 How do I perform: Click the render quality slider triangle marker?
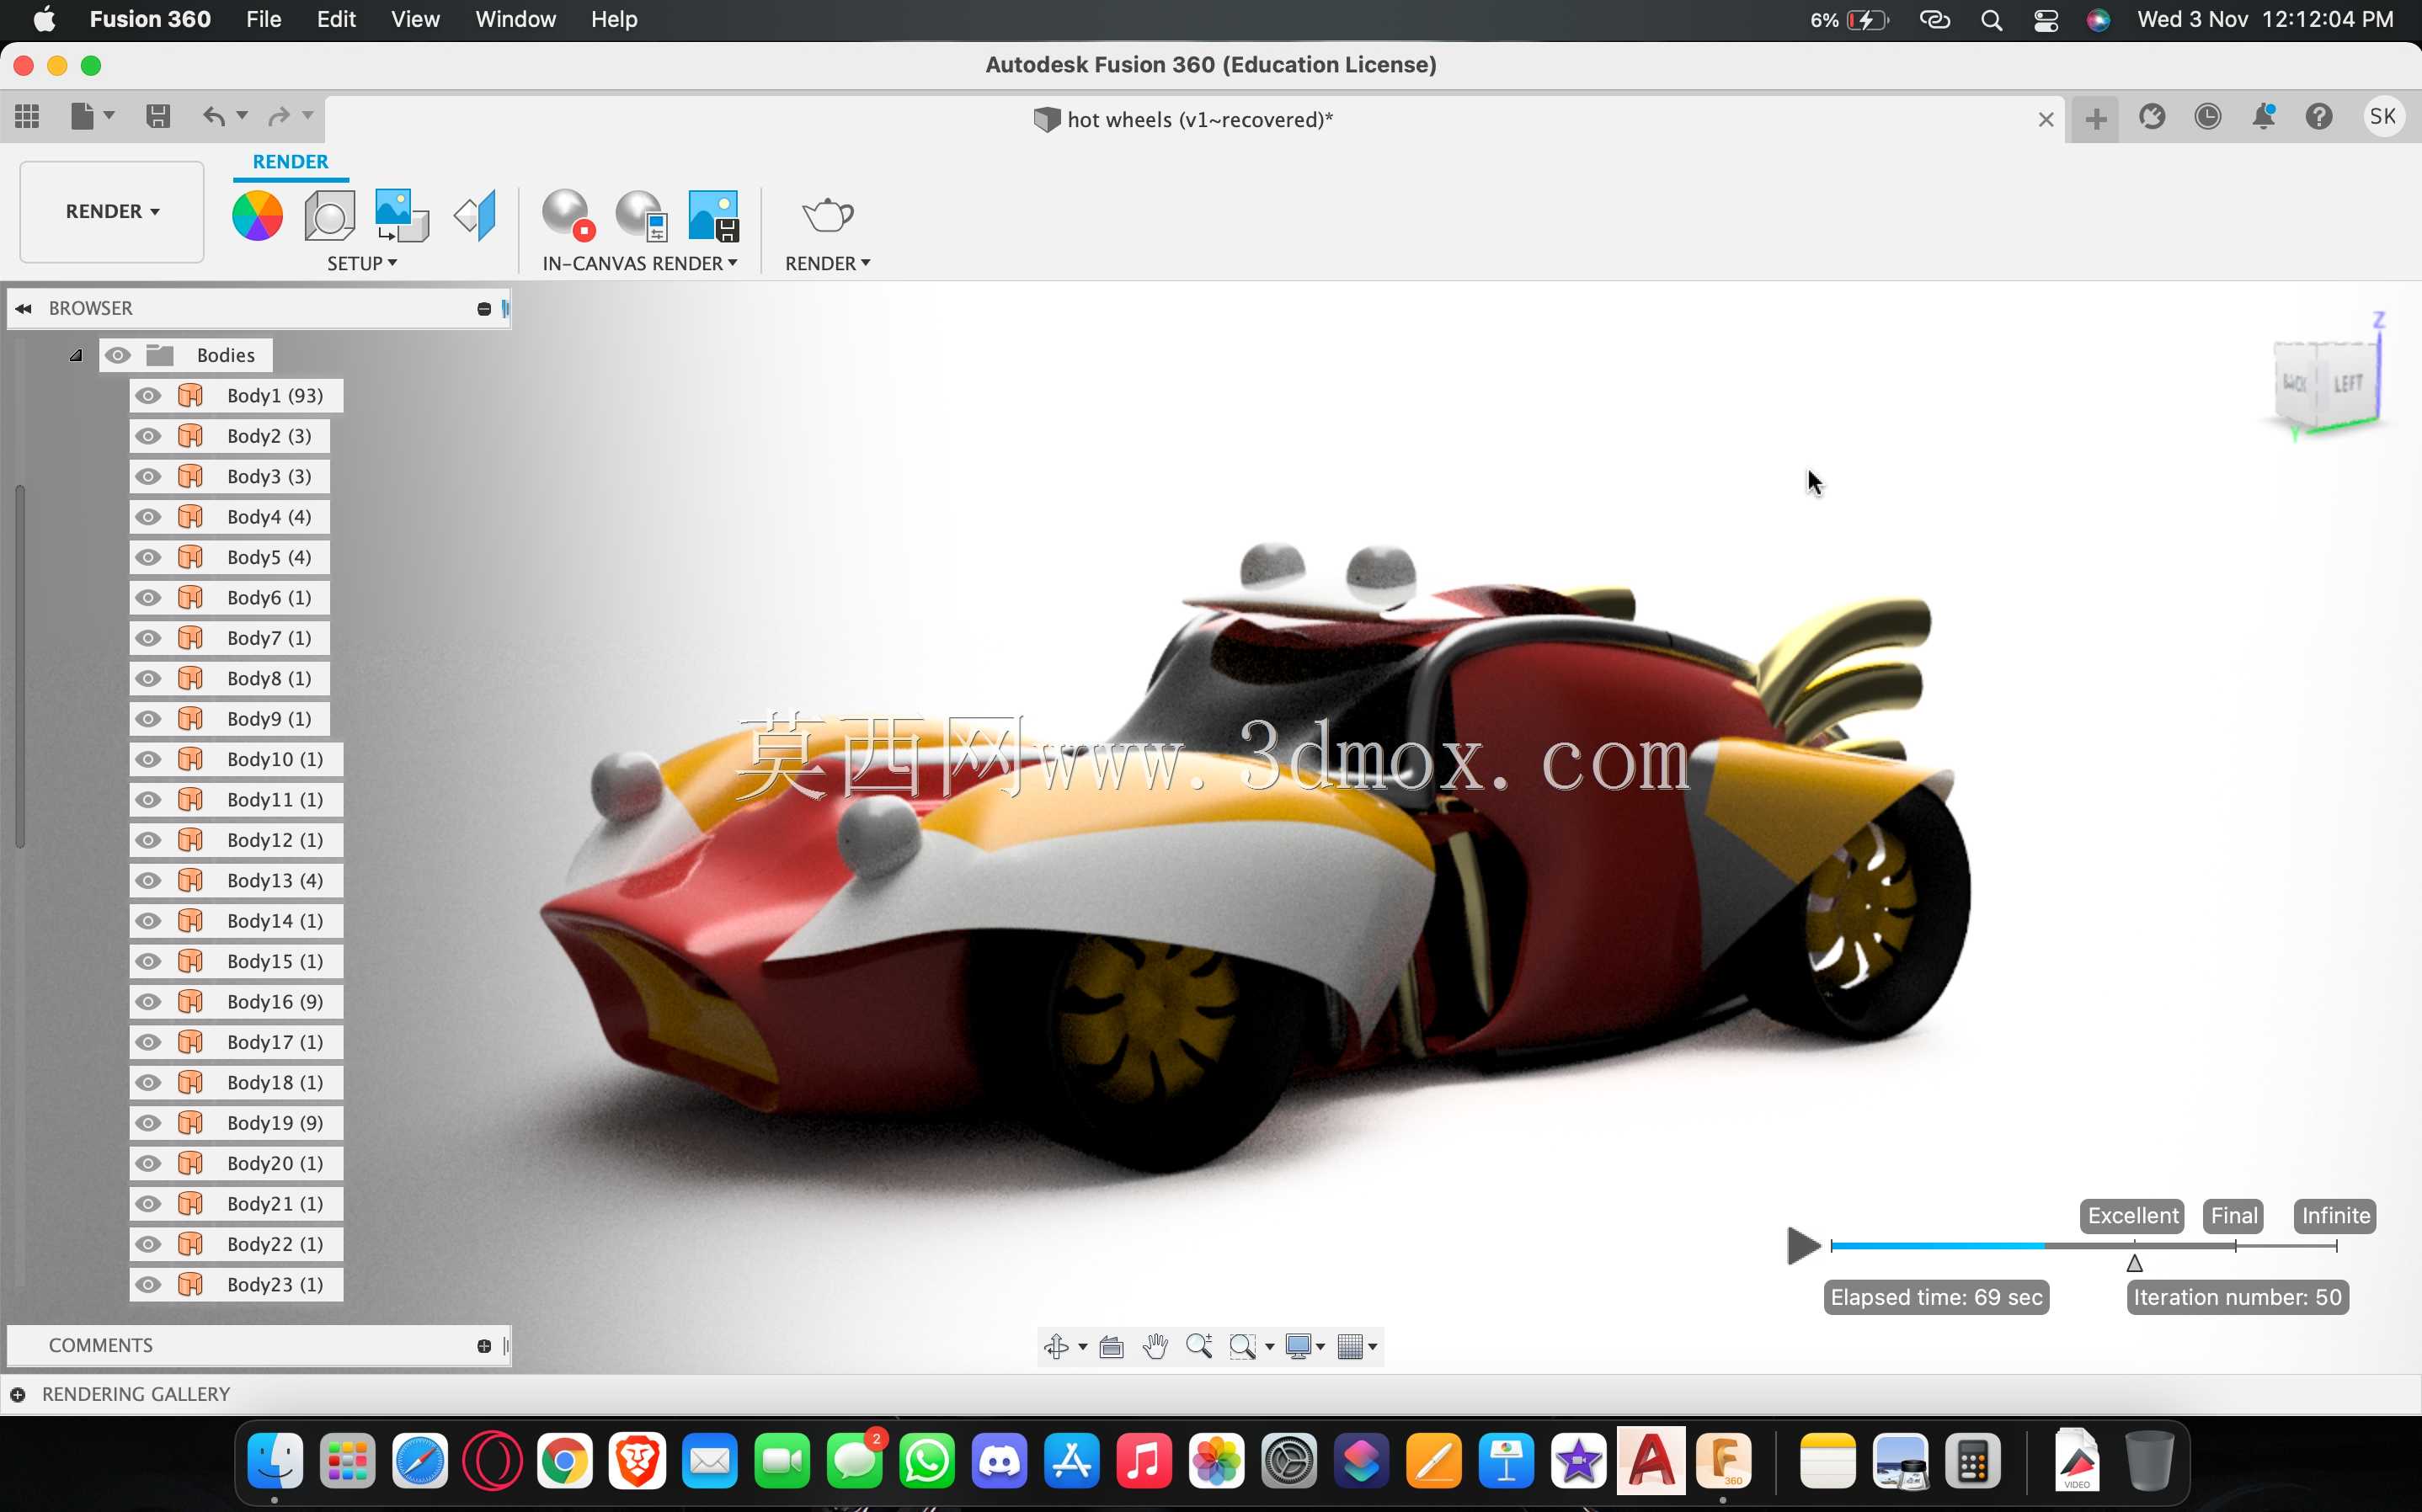pyautogui.click(x=2135, y=1263)
